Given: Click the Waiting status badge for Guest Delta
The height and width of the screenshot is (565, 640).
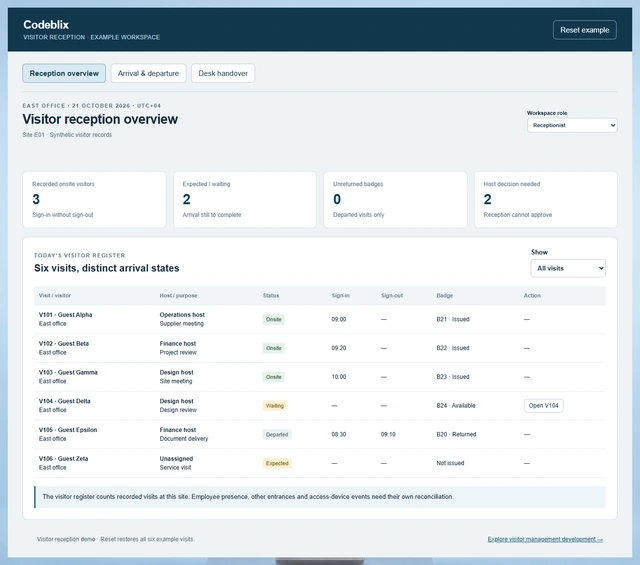Looking at the screenshot, I should point(275,406).
